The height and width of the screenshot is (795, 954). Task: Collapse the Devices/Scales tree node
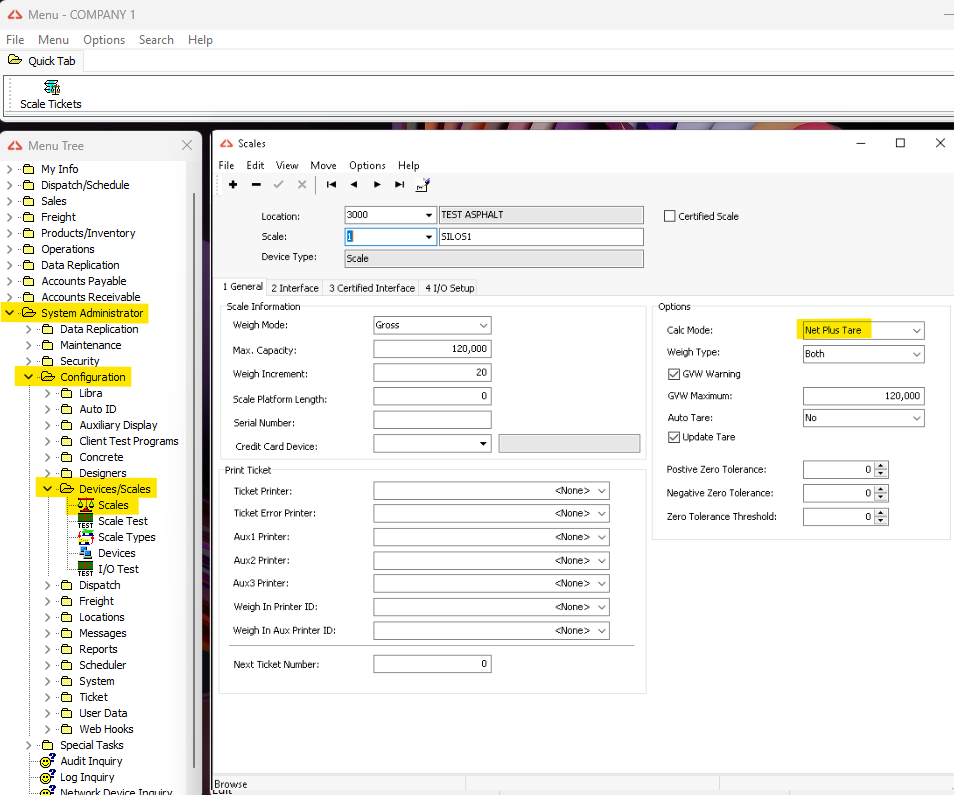pos(47,489)
